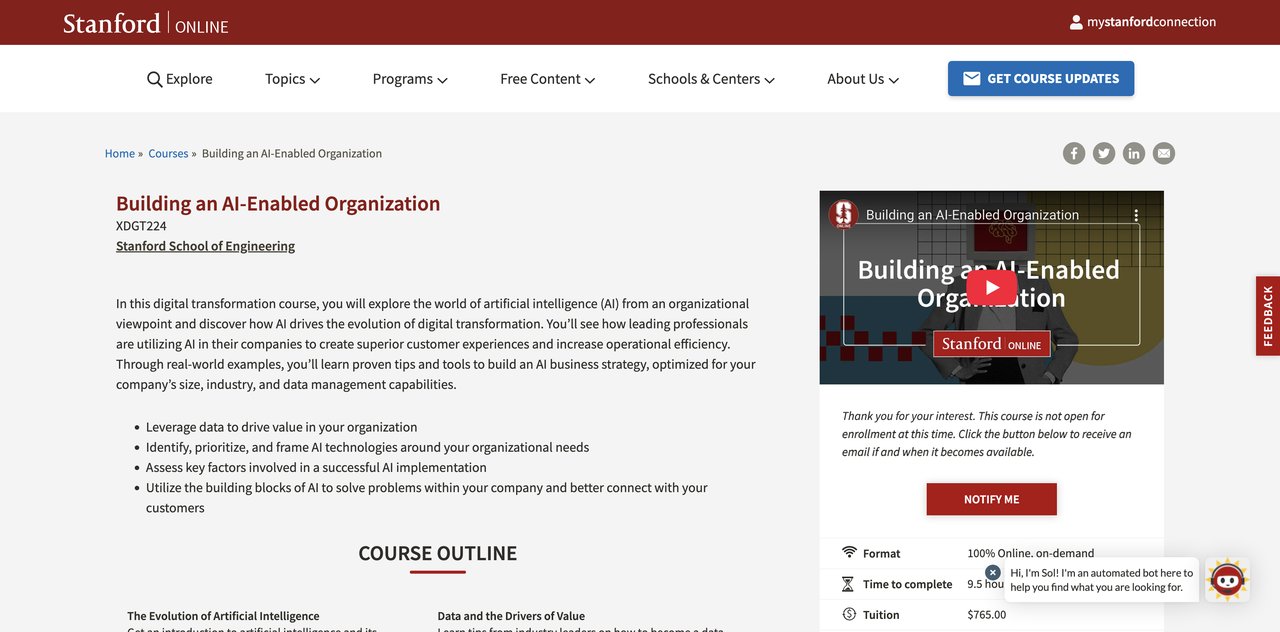Expand the Topics dropdown menu
Screen dimensions: 1280x632
pyautogui.click(x=292, y=79)
